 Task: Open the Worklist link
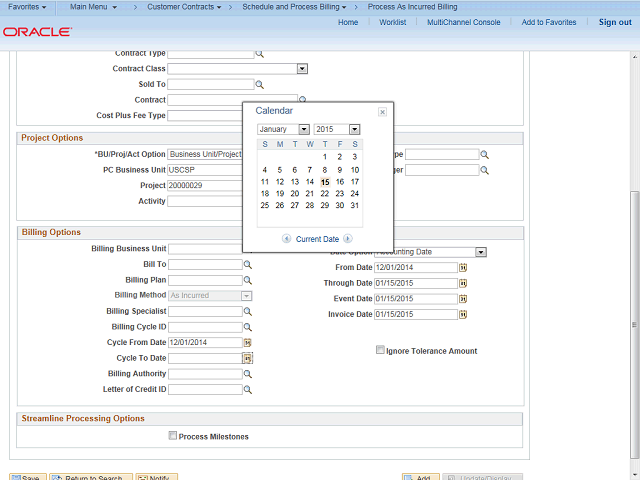point(393,22)
